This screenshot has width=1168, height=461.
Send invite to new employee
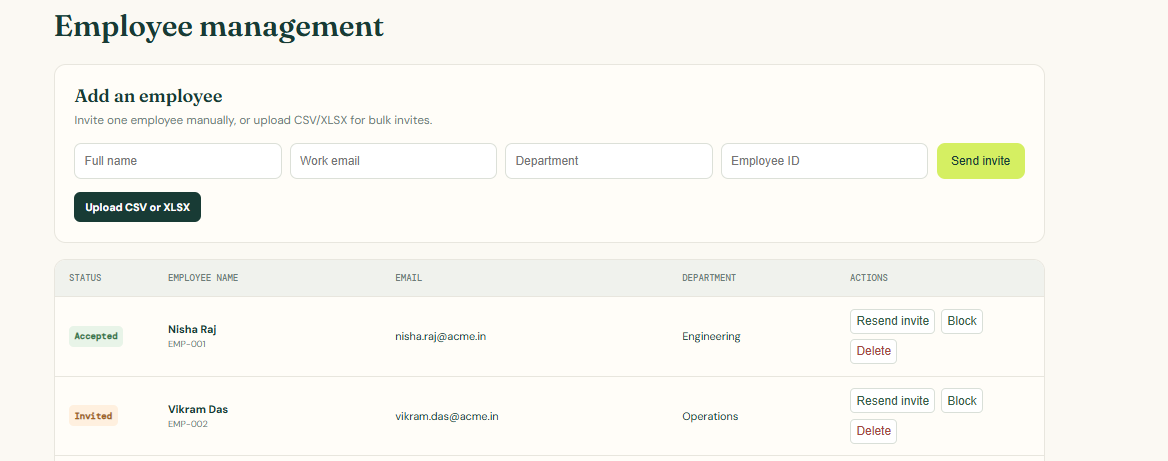(980, 161)
